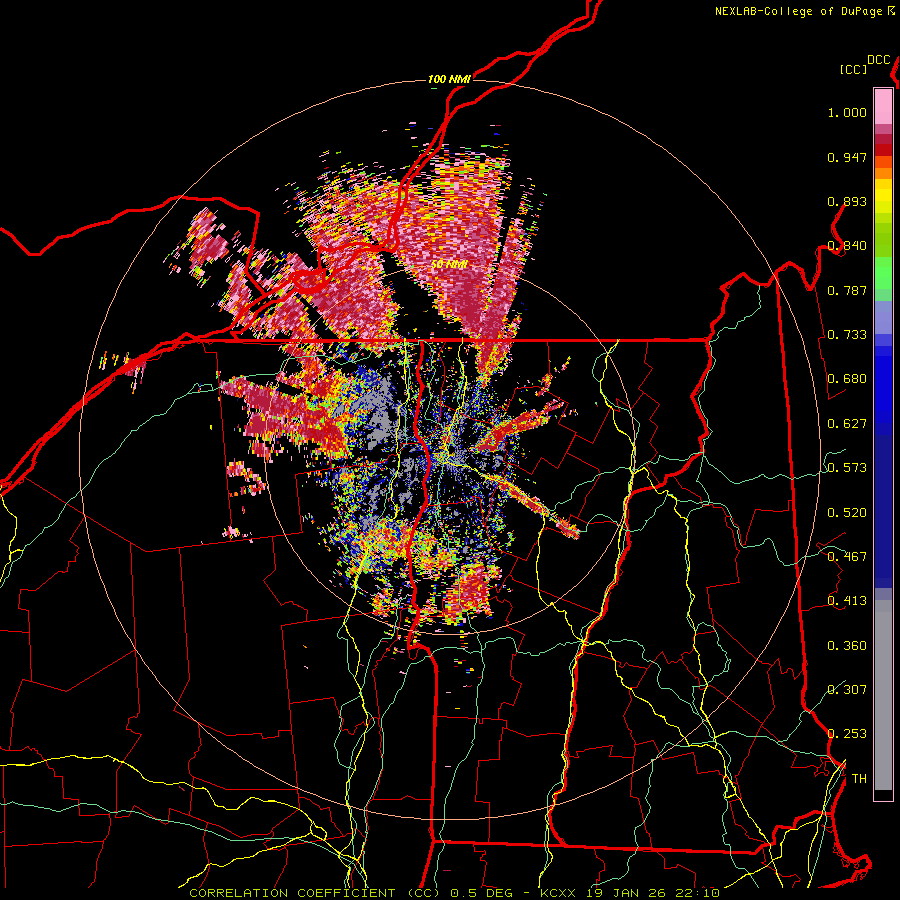Viewport: 900px width, 900px height.
Task: Click the 0.787 scale value
Action: pyautogui.click(x=847, y=290)
